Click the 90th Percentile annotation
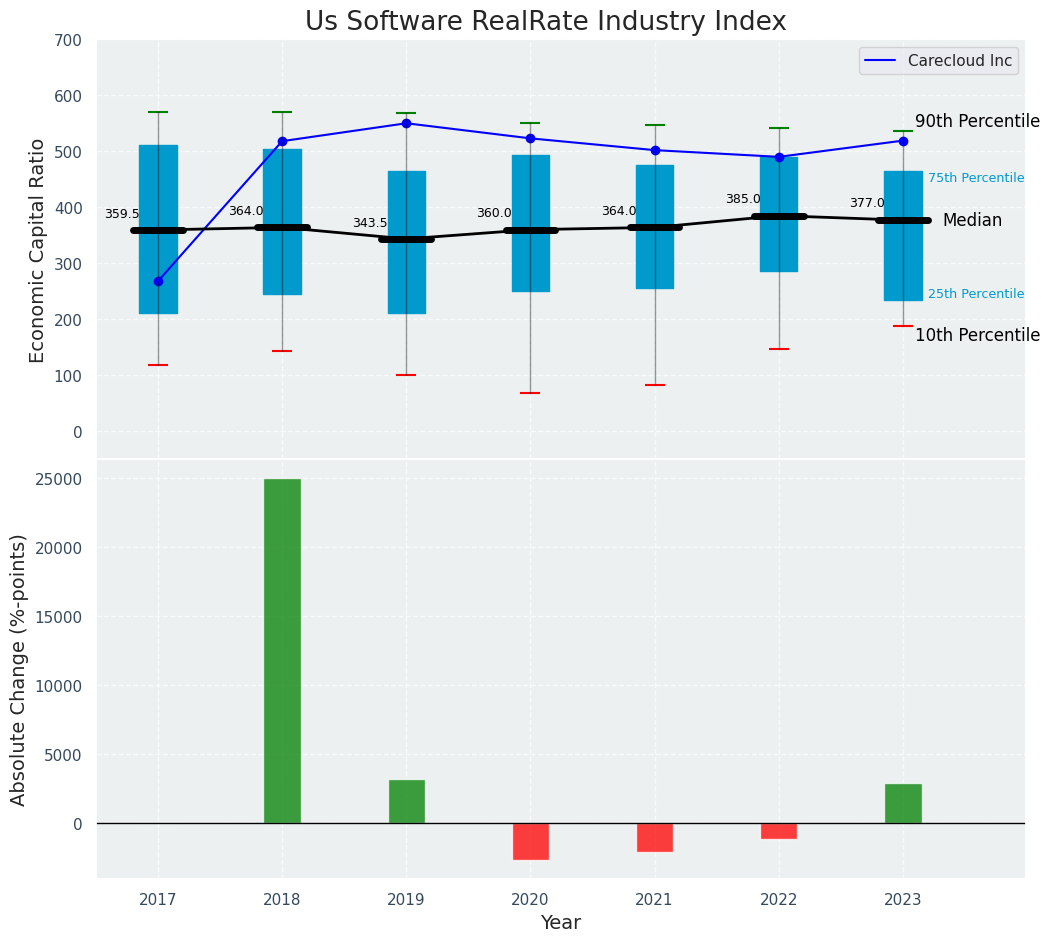 click(x=977, y=121)
